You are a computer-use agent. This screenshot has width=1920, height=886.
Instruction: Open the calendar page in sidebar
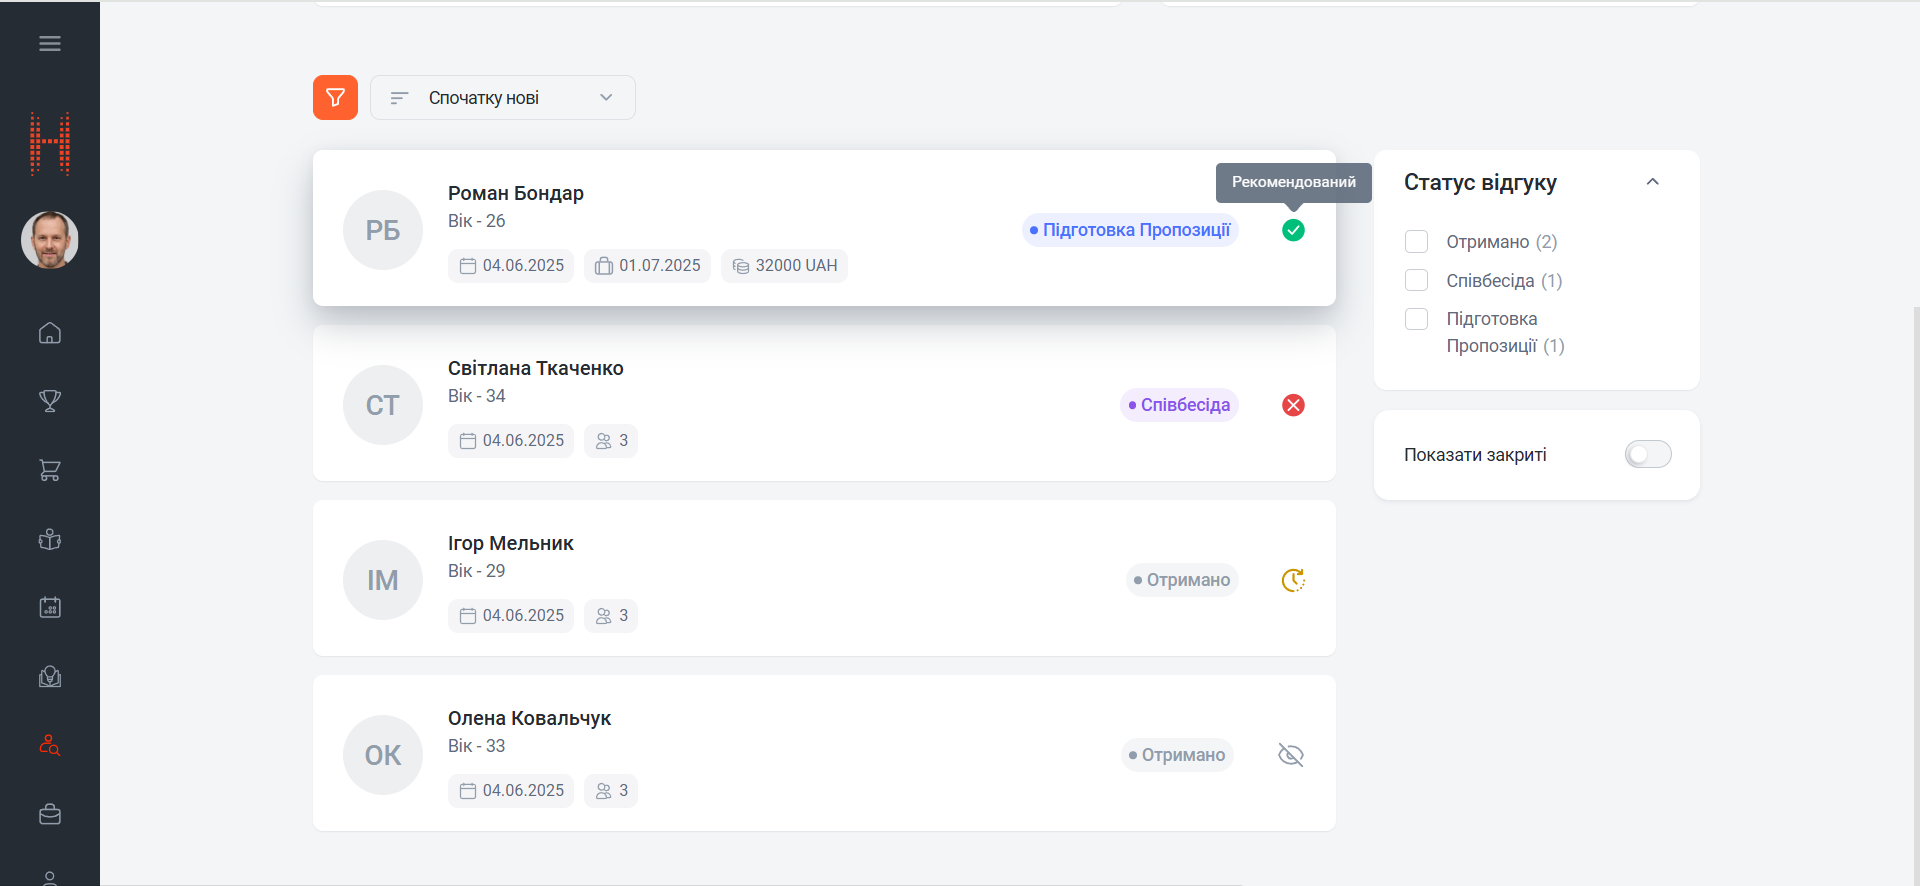pyautogui.click(x=50, y=607)
